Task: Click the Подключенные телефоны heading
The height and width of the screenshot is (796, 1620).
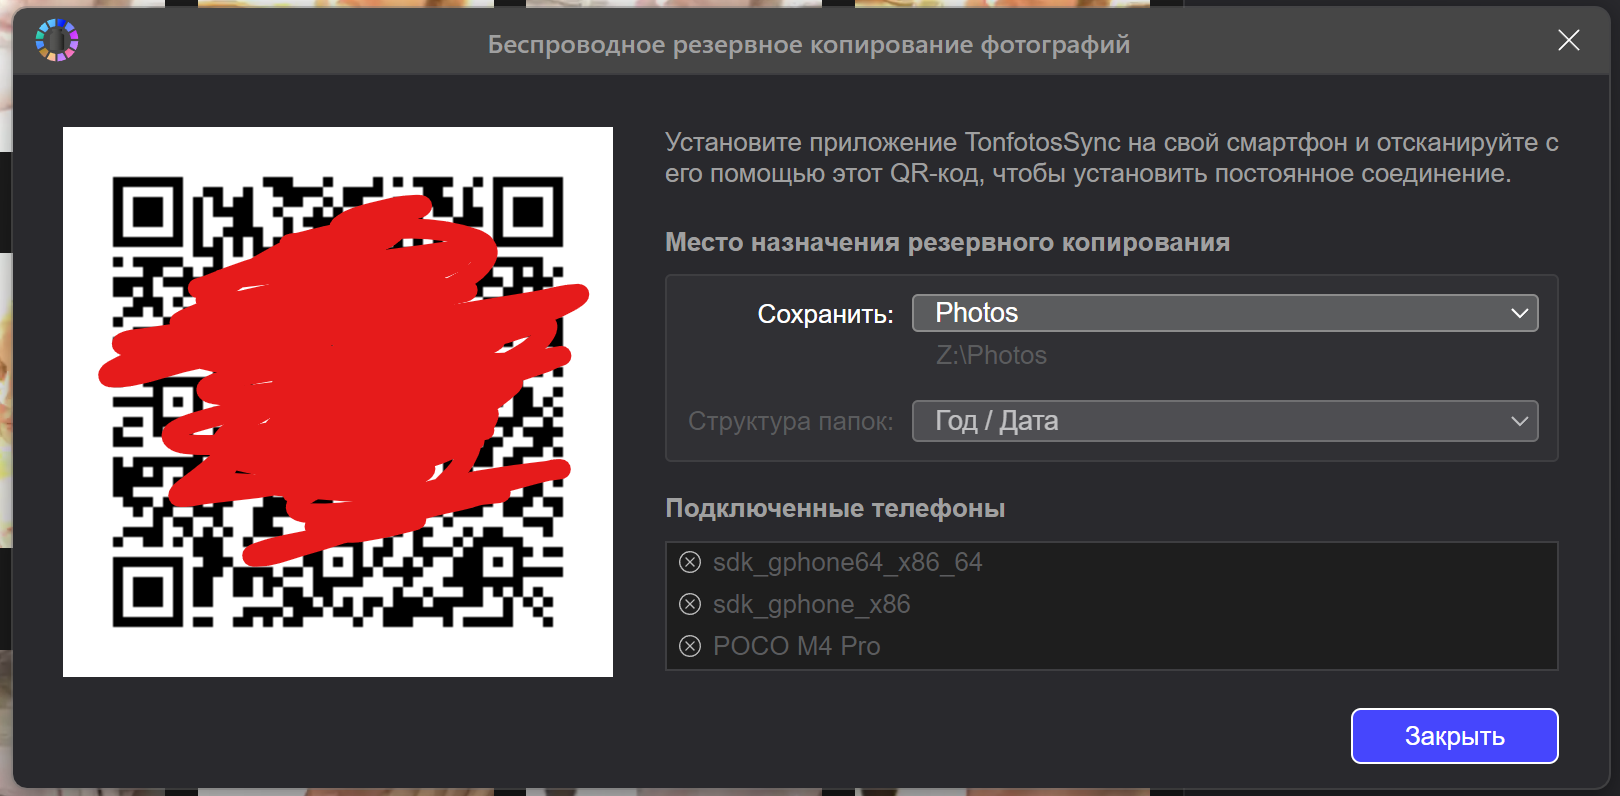Action: pyautogui.click(x=835, y=508)
